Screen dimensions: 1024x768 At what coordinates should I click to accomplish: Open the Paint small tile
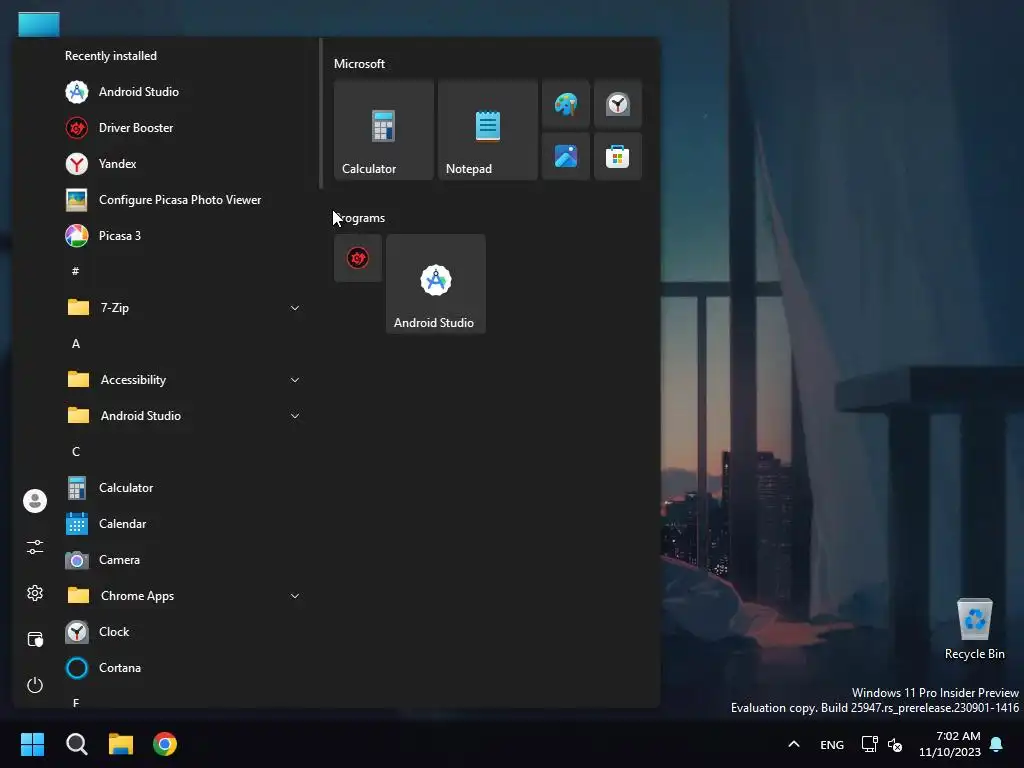pos(566,104)
